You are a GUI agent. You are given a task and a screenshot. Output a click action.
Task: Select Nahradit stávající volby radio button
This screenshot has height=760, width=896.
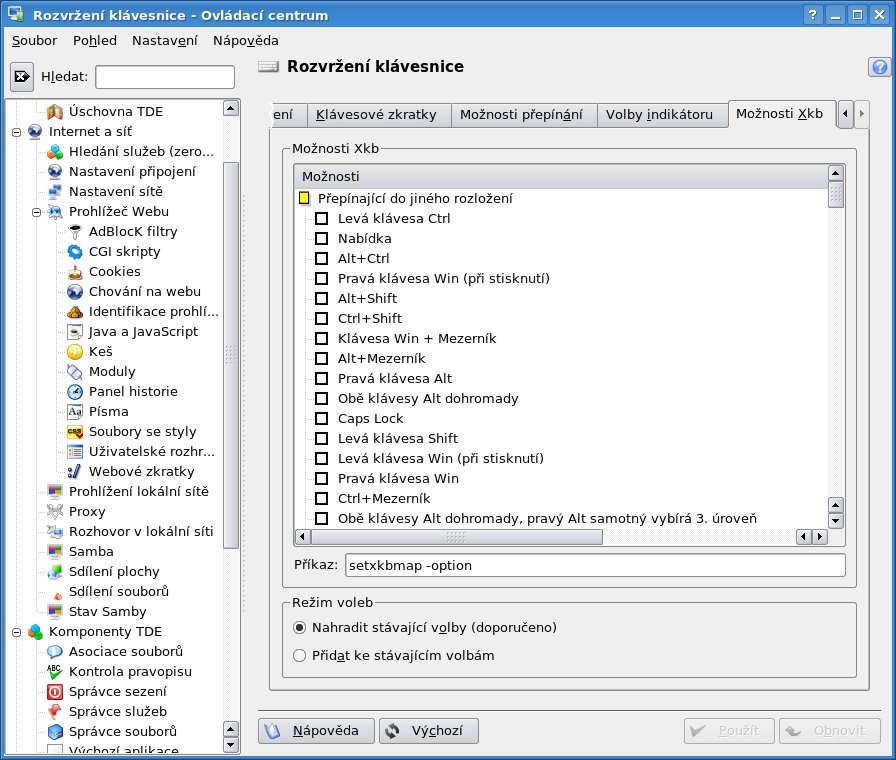(299, 627)
